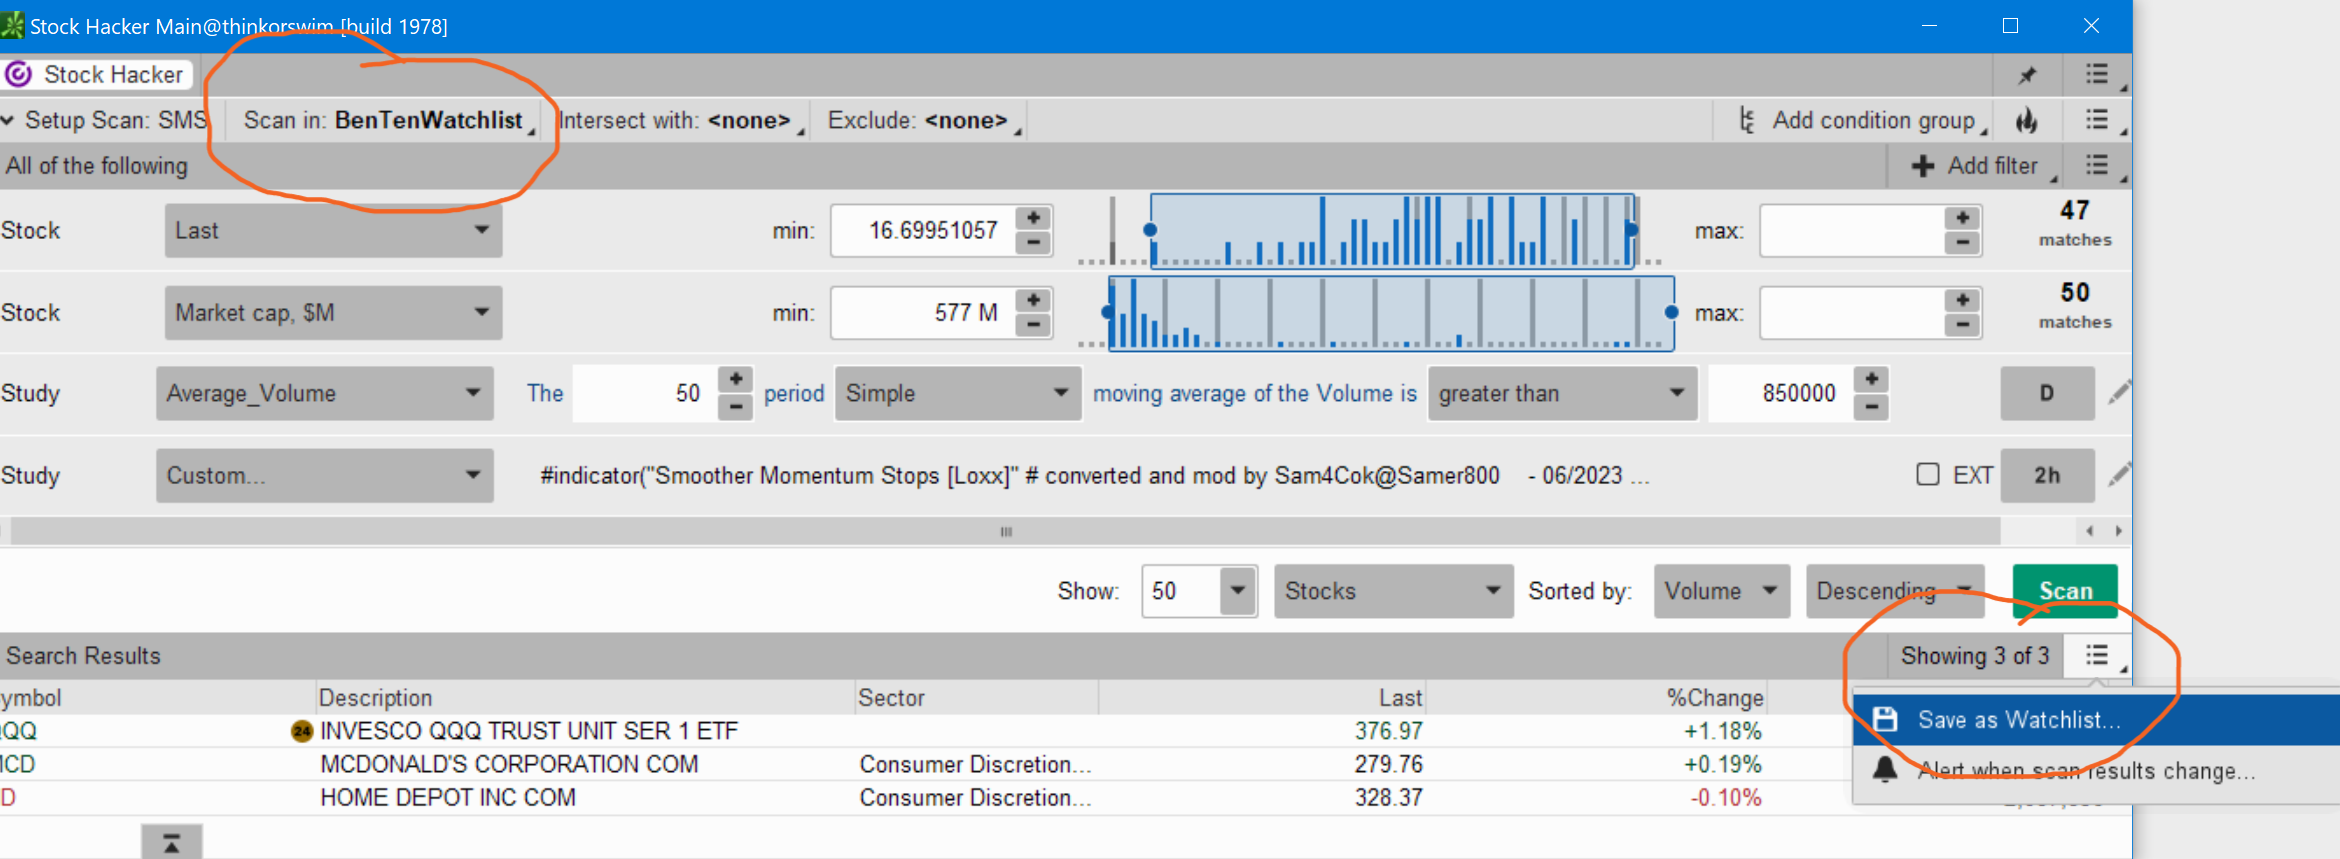Image resolution: width=2340 pixels, height=859 pixels.
Task: Select Save as Watchlist... menu item
Action: 2096,720
